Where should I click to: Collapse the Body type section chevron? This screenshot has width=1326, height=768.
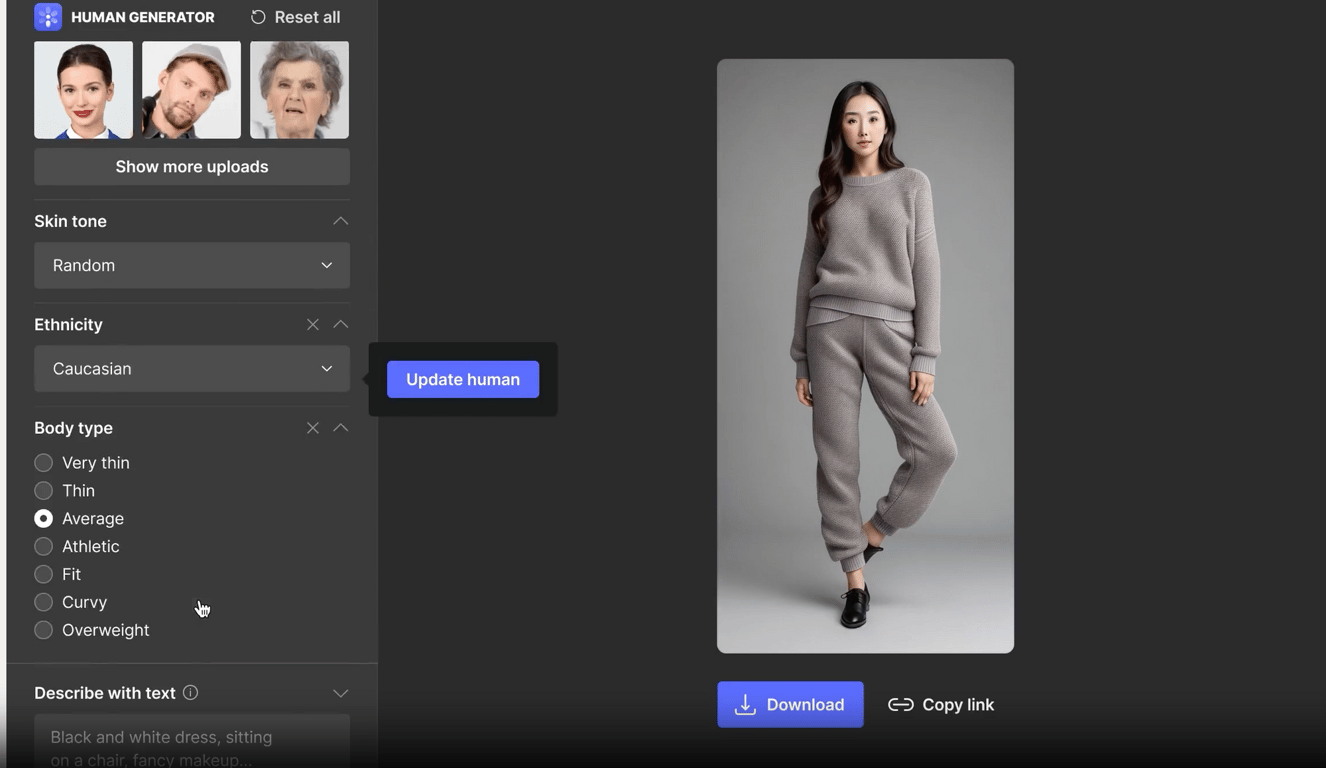coord(340,427)
